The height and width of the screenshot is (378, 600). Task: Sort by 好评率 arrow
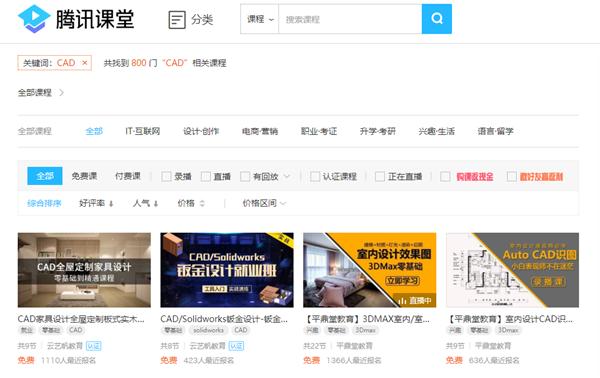click(111, 204)
